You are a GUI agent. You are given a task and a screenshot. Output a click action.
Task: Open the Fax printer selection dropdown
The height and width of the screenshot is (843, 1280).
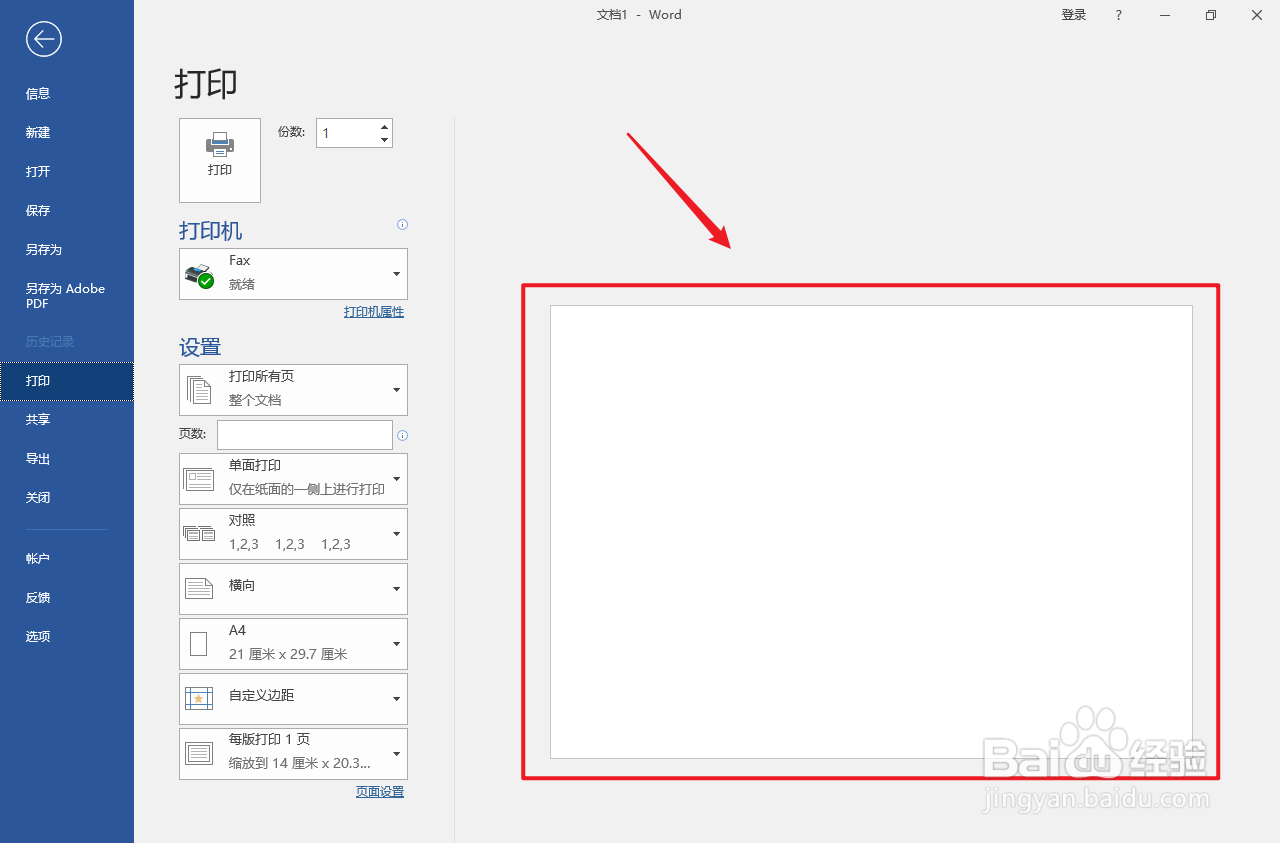pyautogui.click(x=293, y=274)
